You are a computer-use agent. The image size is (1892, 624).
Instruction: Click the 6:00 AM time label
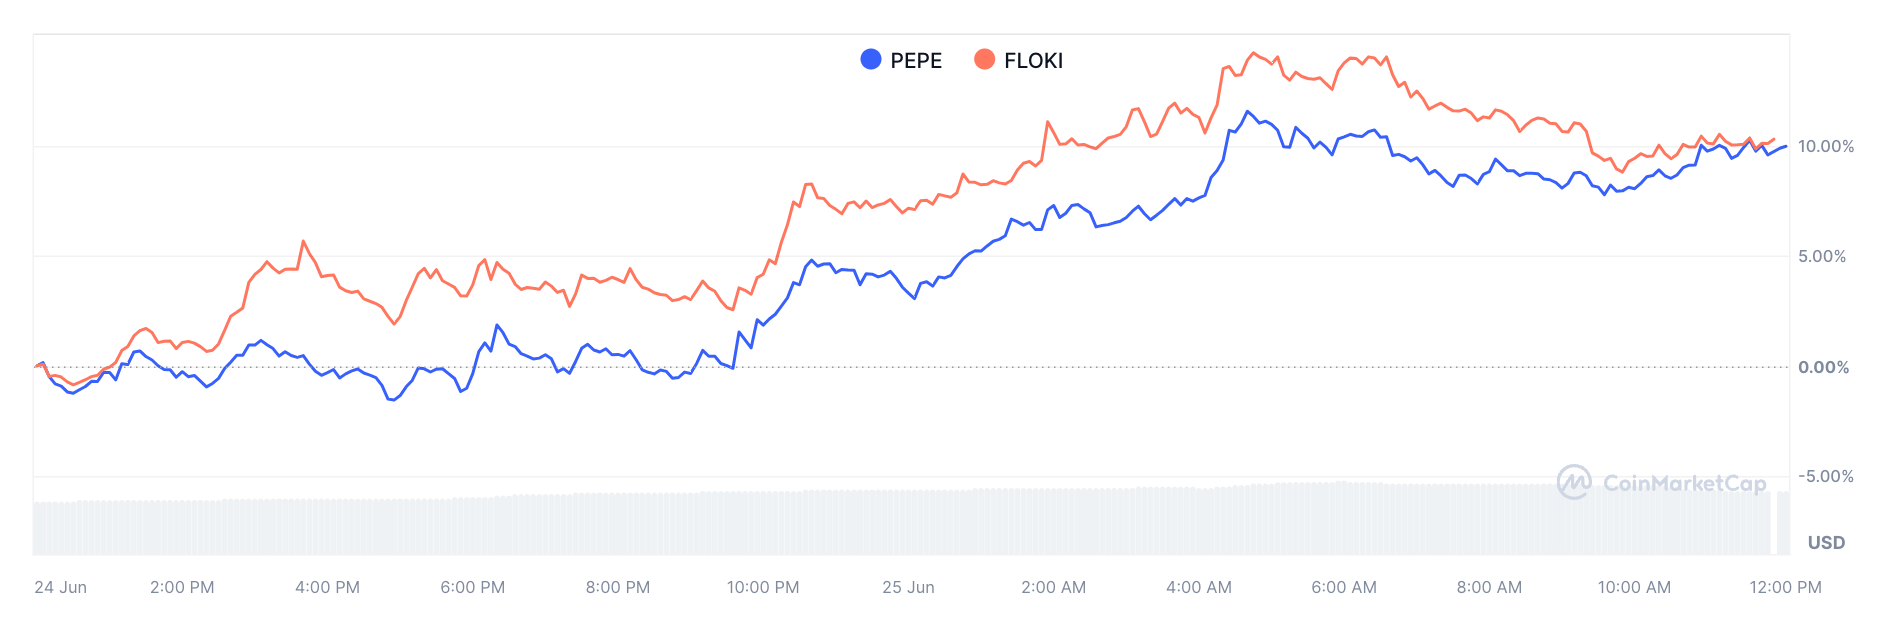click(1343, 587)
